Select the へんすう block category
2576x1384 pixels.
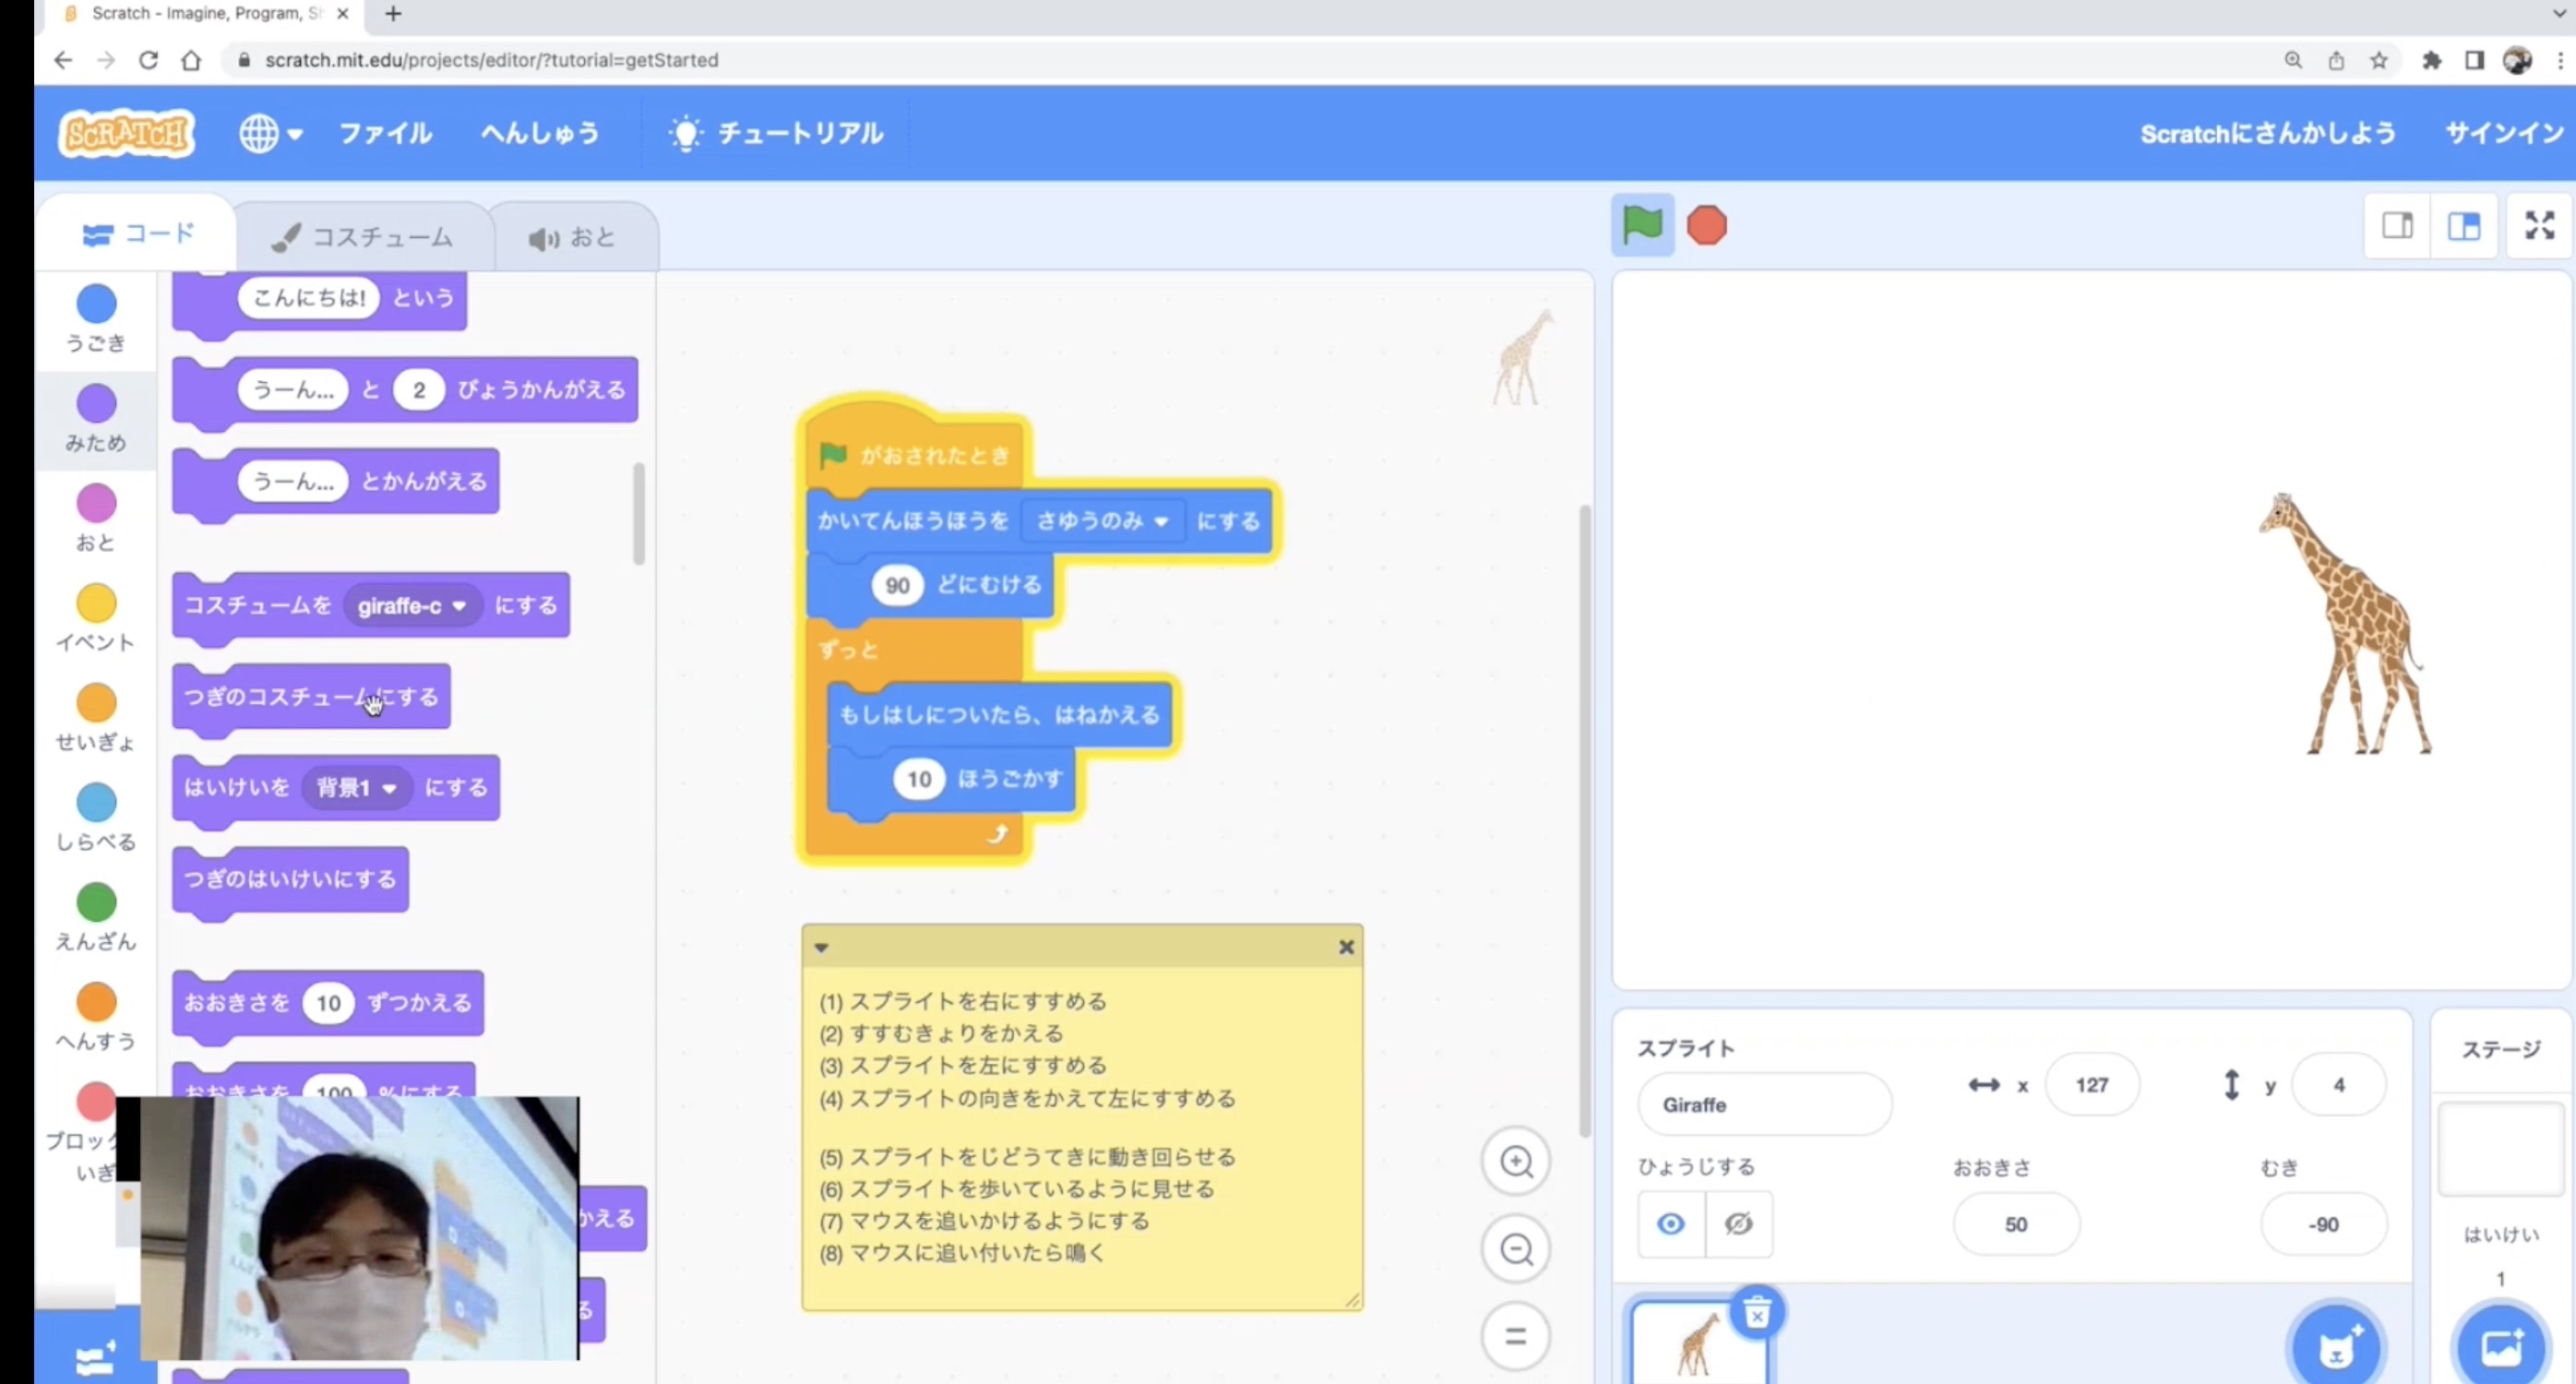point(96,1017)
